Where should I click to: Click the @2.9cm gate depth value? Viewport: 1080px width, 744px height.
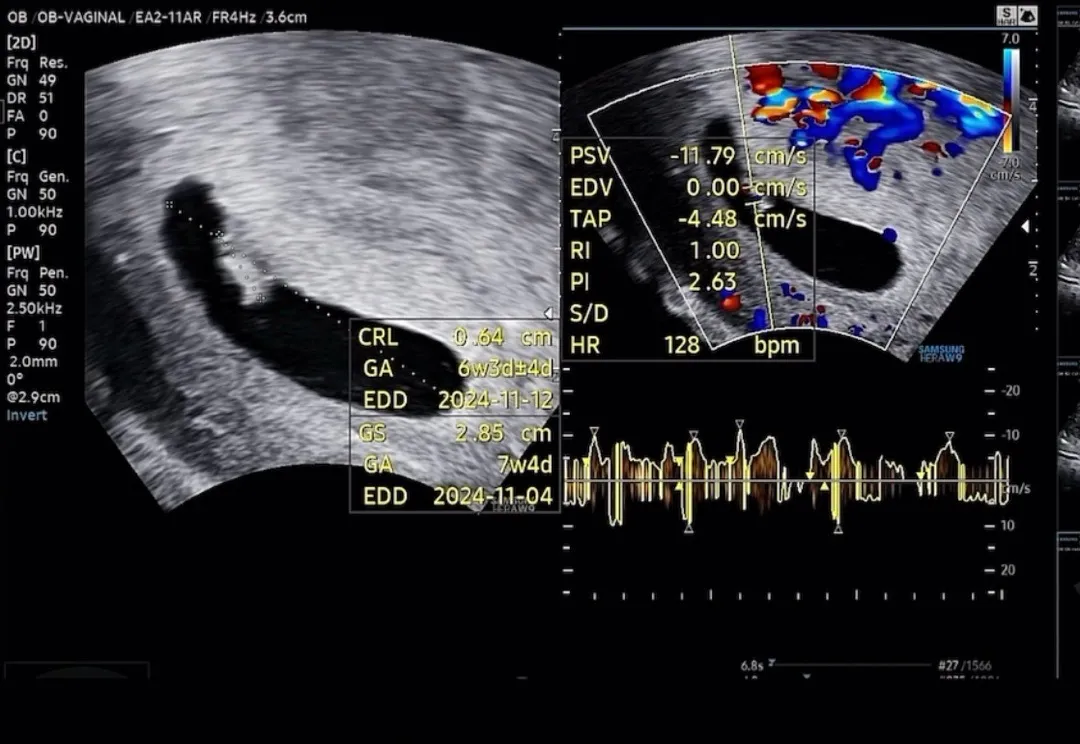(33, 397)
